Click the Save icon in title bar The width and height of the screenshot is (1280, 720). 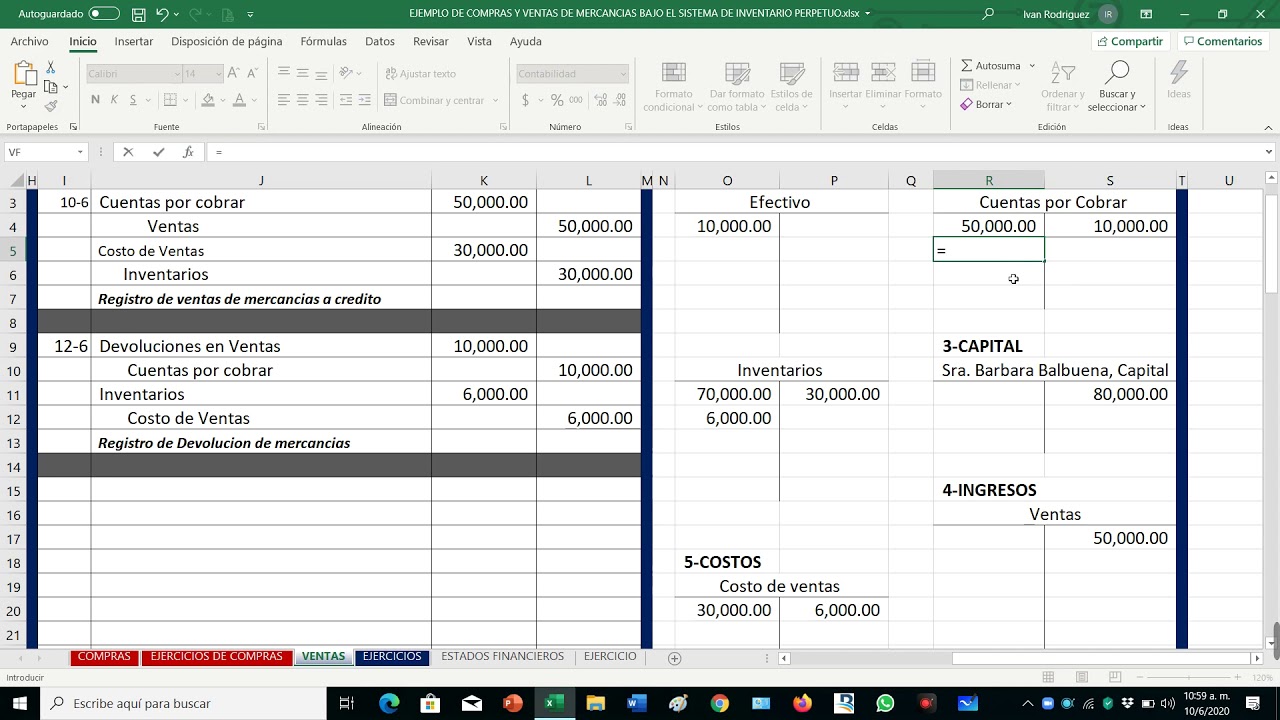point(138,14)
